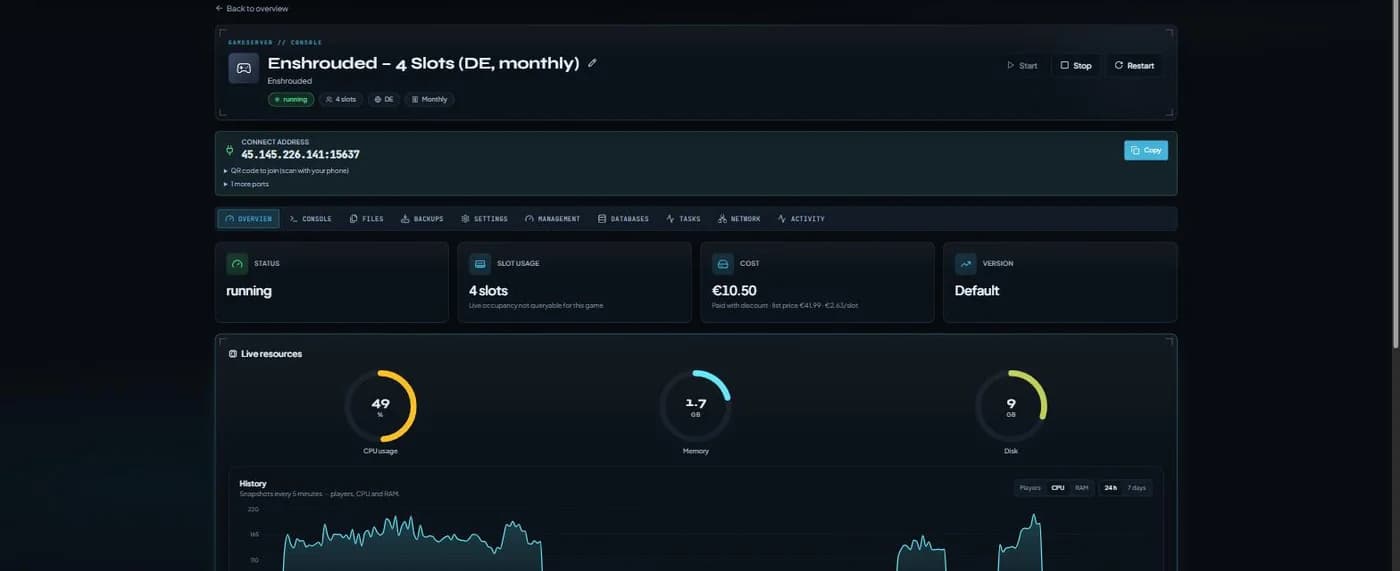This screenshot has height=571, width=1400.
Task: Set history range to 7 days
Action: 1137,488
